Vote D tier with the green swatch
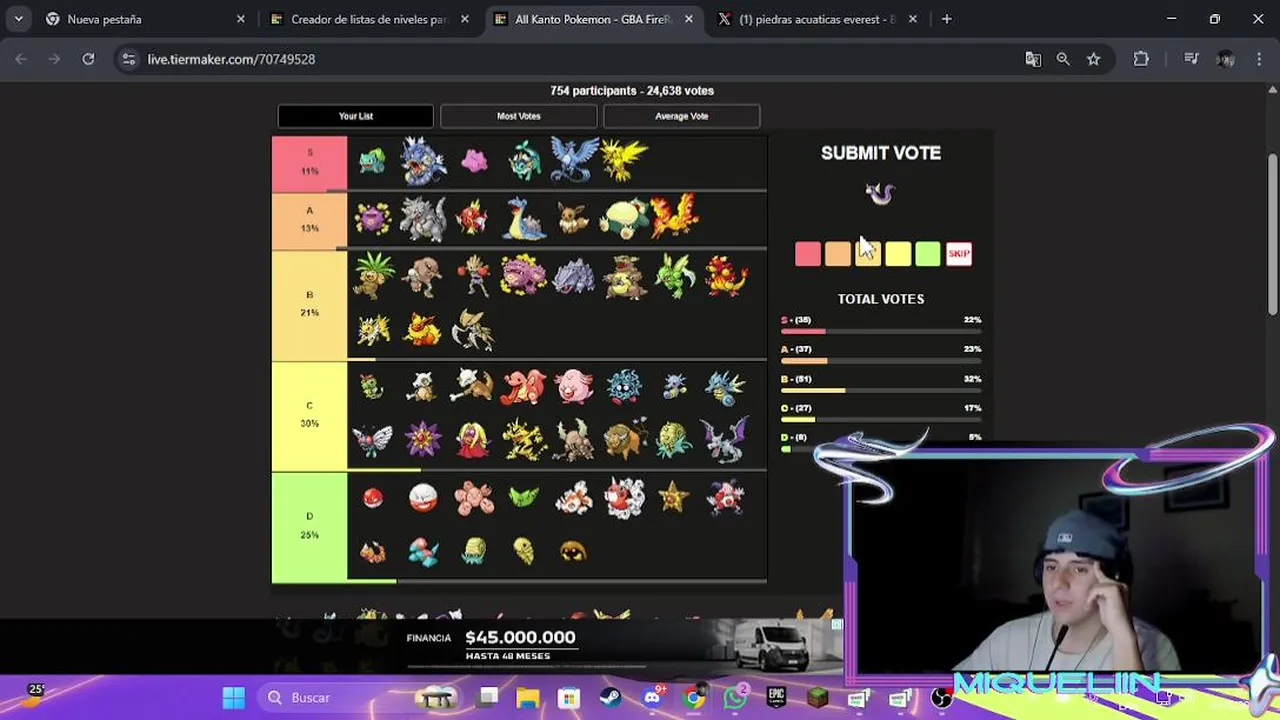Image resolution: width=1280 pixels, height=720 pixels. tap(928, 254)
